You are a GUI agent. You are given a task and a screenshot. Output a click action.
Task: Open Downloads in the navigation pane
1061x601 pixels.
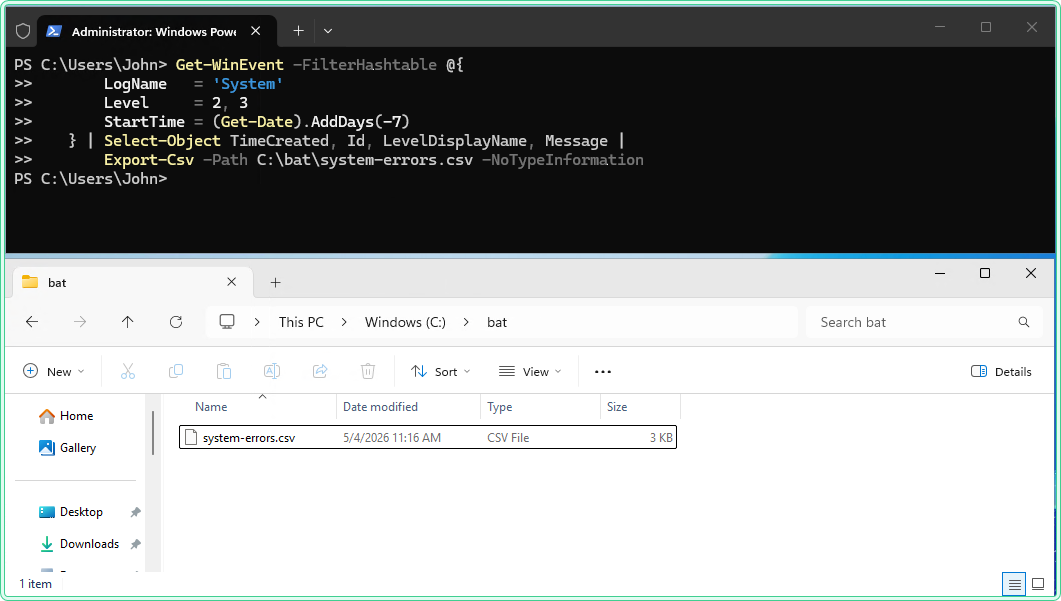(x=79, y=544)
